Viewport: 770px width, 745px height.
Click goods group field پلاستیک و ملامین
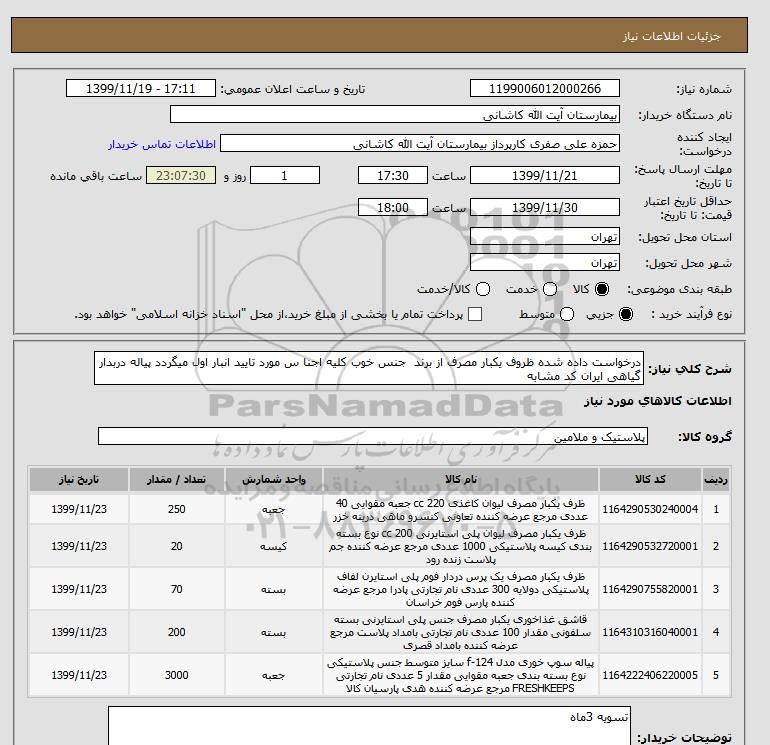coord(373,436)
